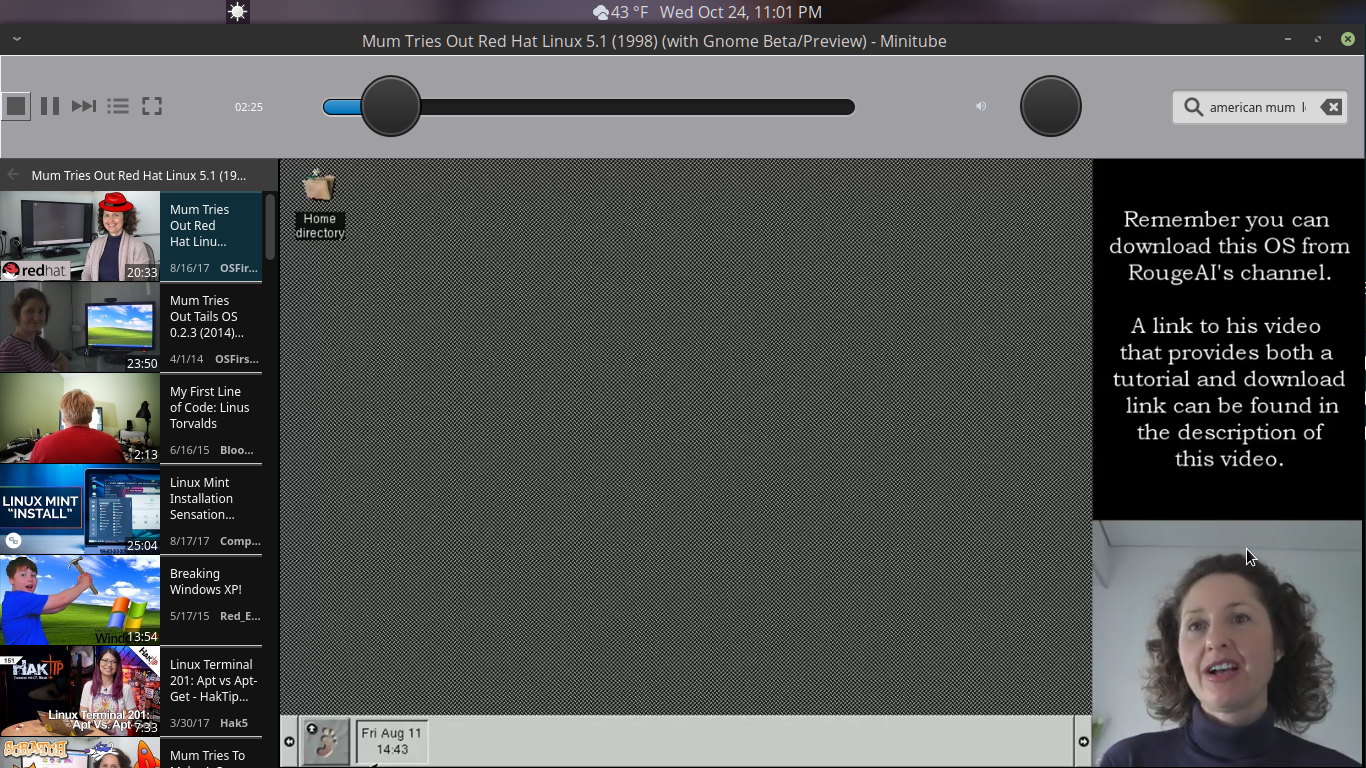Click the Hak5 channel label
The width and height of the screenshot is (1366, 768).
point(234,723)
